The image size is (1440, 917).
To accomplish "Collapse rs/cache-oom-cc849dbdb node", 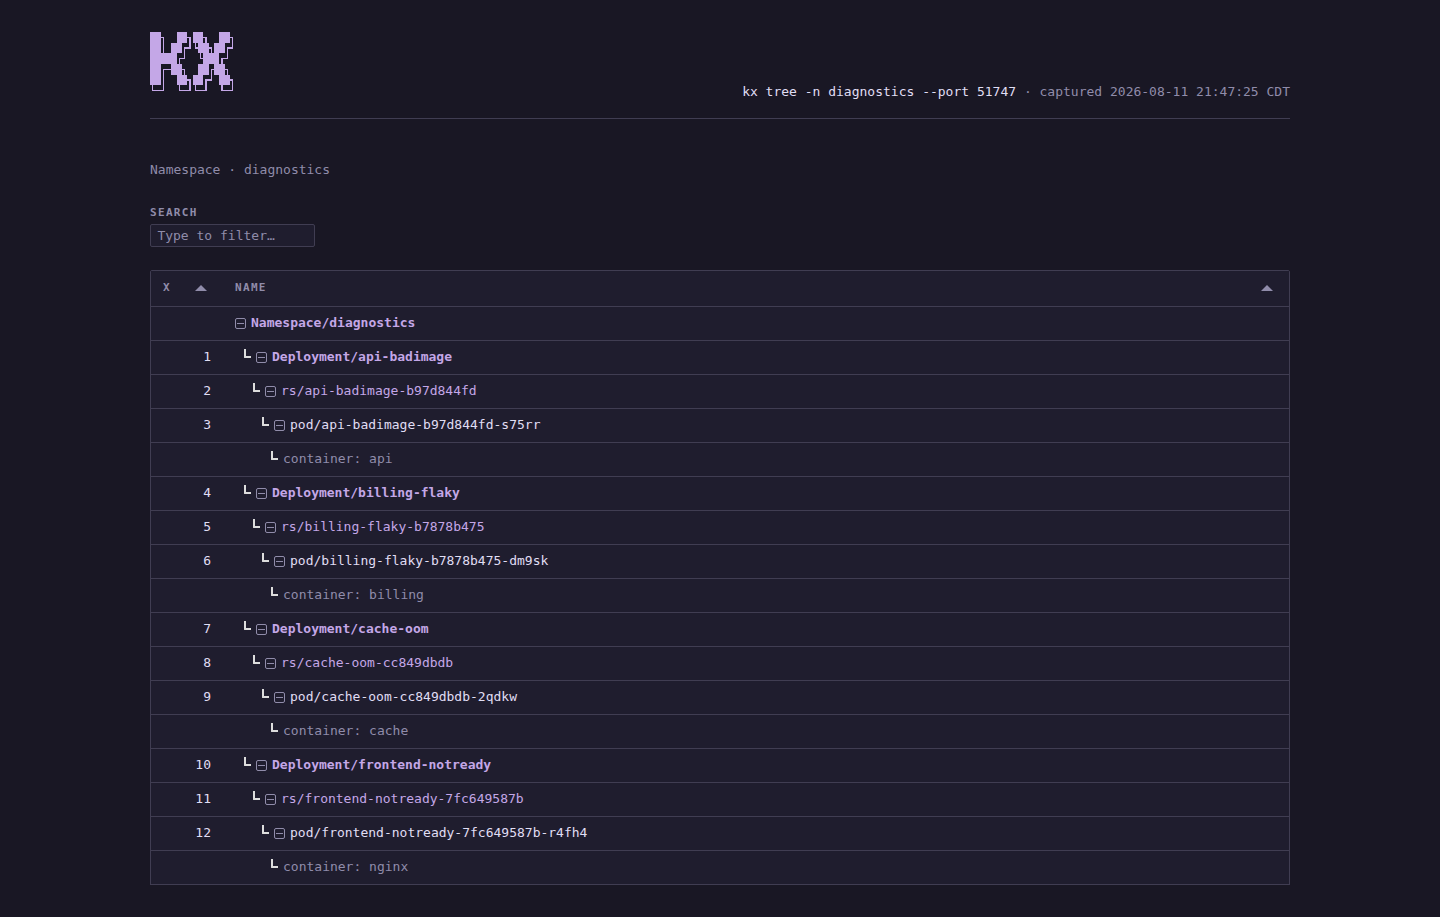I will (x=270, y=663).
